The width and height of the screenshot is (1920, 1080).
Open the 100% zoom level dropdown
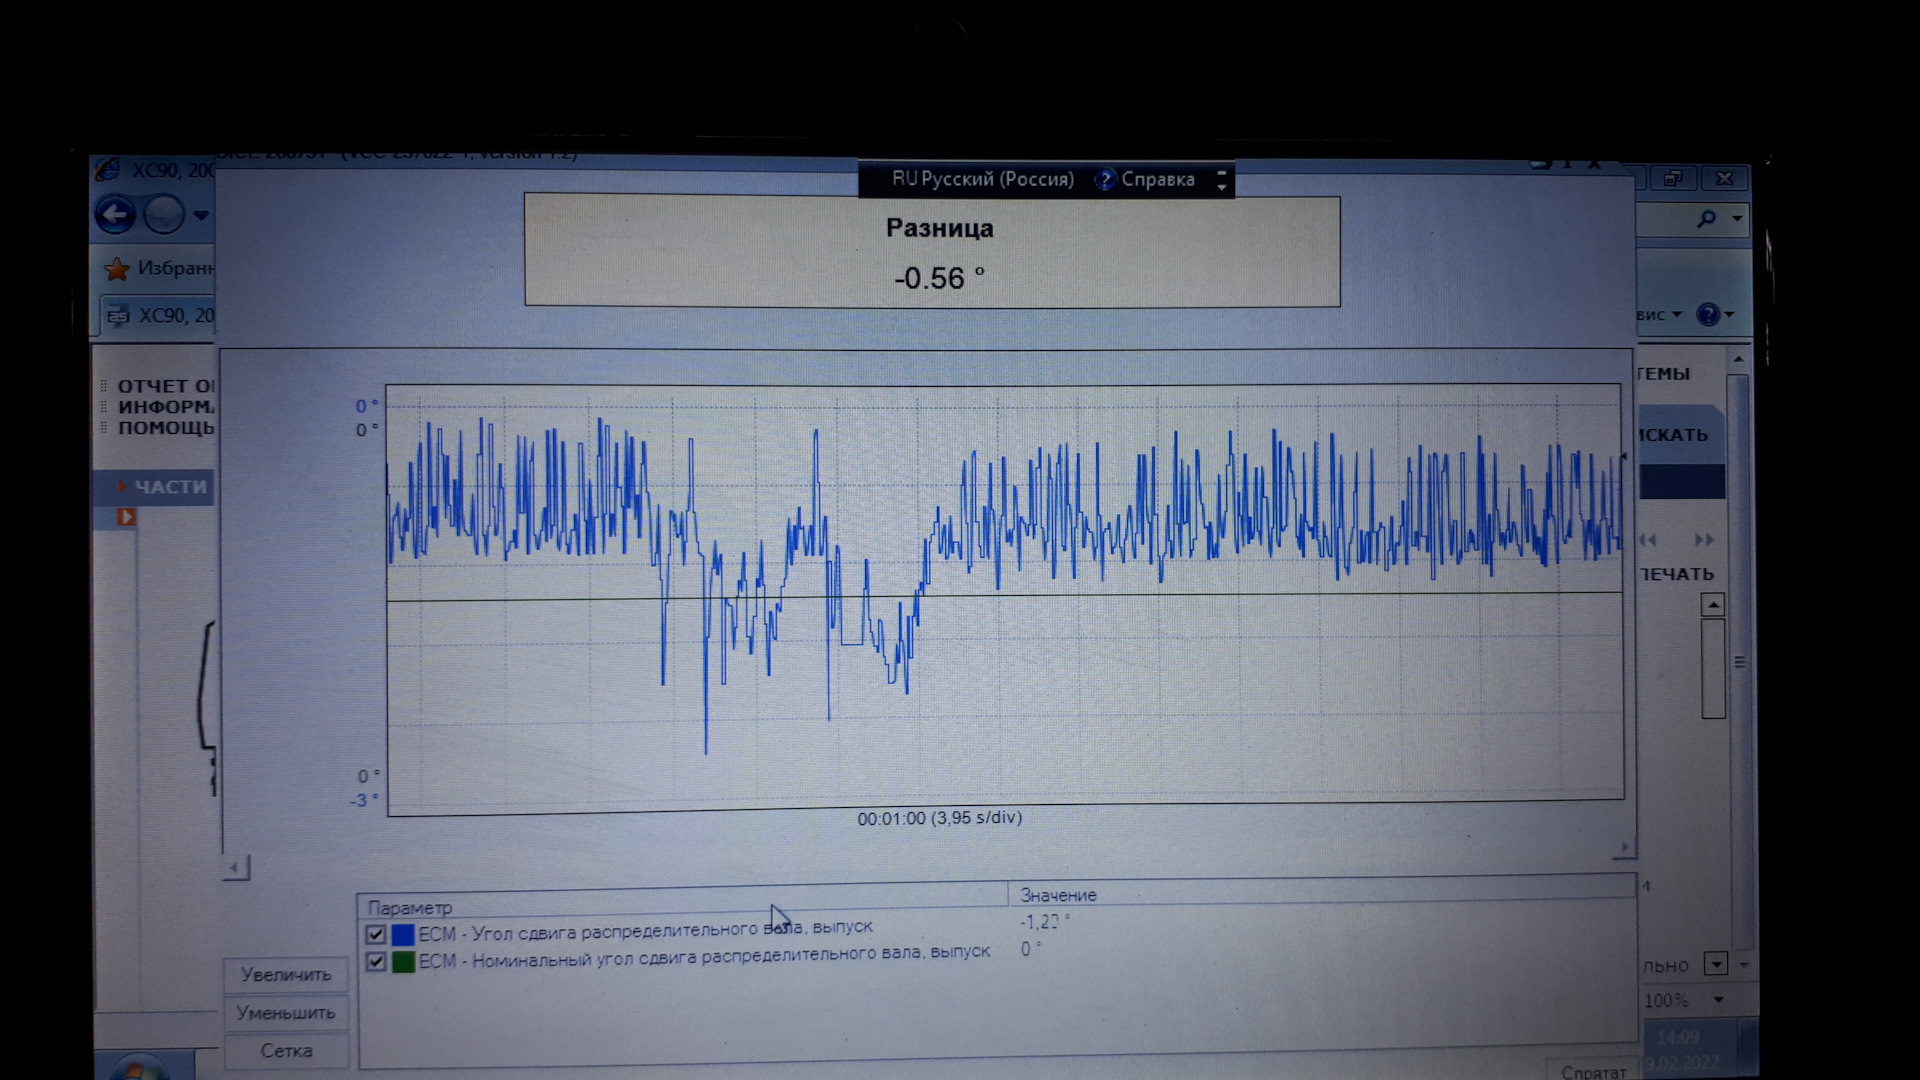tap(1719, 1000)
